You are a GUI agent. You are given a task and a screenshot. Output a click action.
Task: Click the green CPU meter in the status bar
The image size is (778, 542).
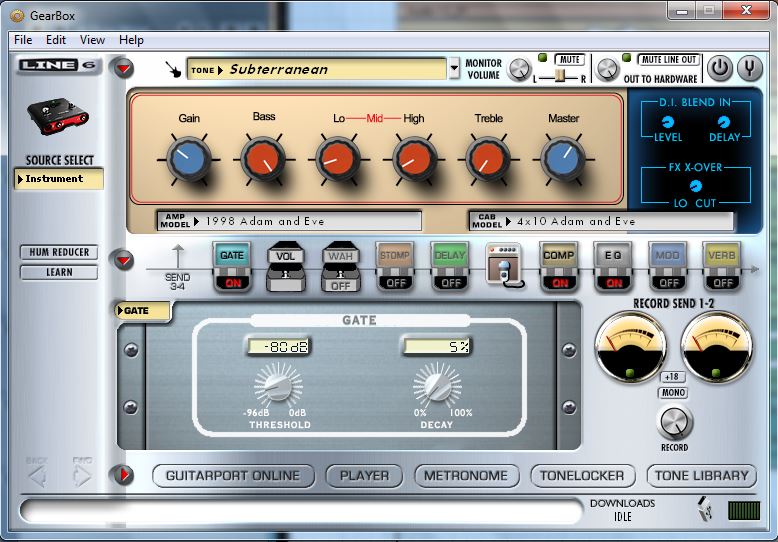pyautogui.click(x=744, y=510)
